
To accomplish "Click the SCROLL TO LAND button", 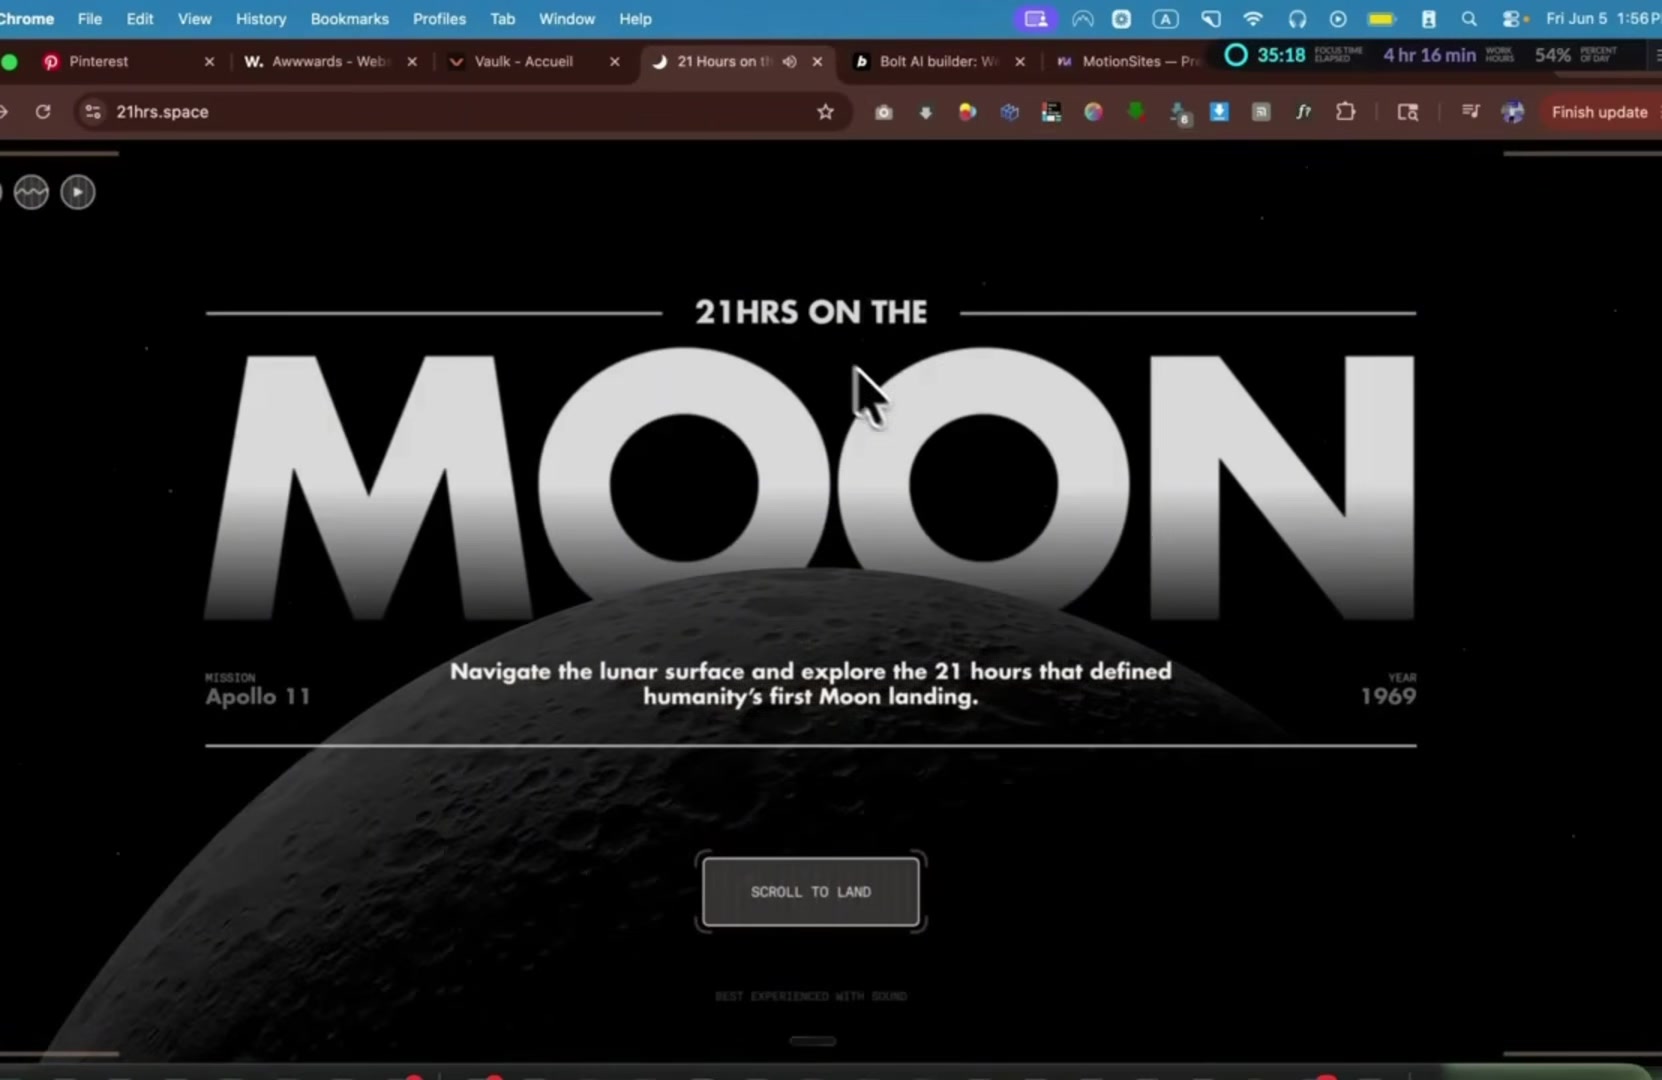I will click(811, 891).
